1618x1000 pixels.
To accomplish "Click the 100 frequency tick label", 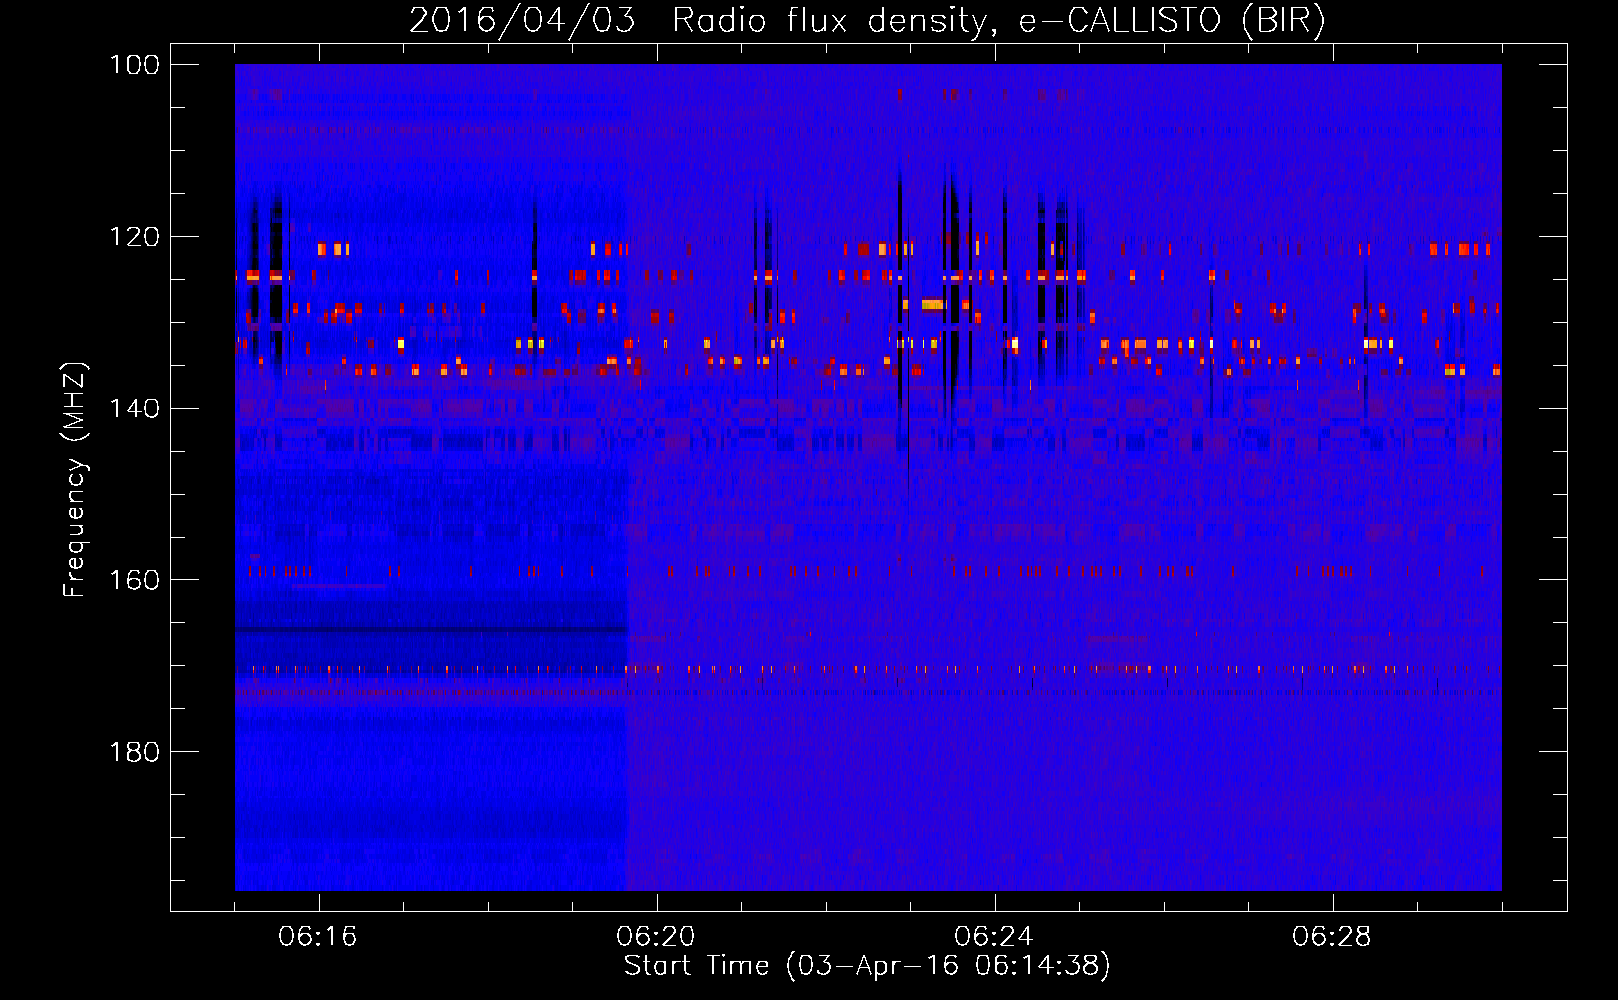I will (x=135, y=65).
